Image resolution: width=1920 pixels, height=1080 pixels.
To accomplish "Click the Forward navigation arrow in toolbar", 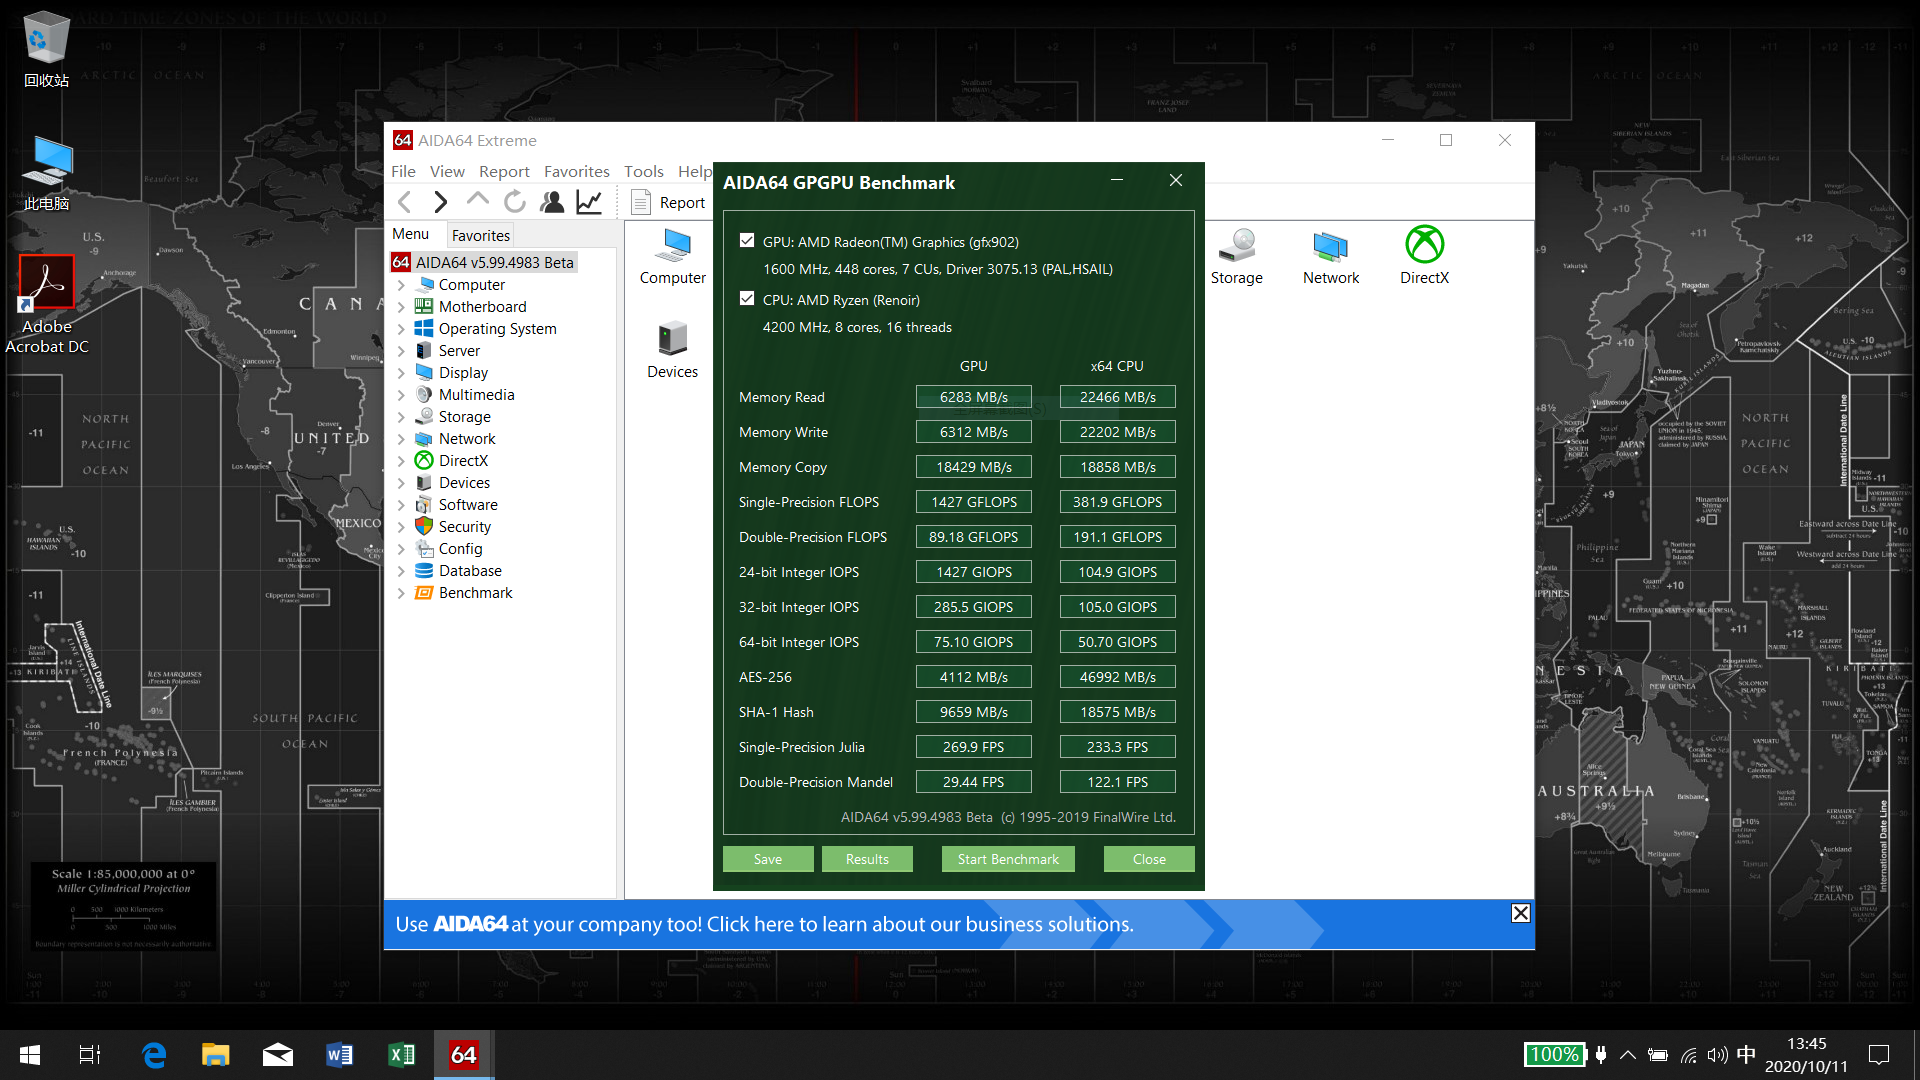I will [x=440, y=202].
